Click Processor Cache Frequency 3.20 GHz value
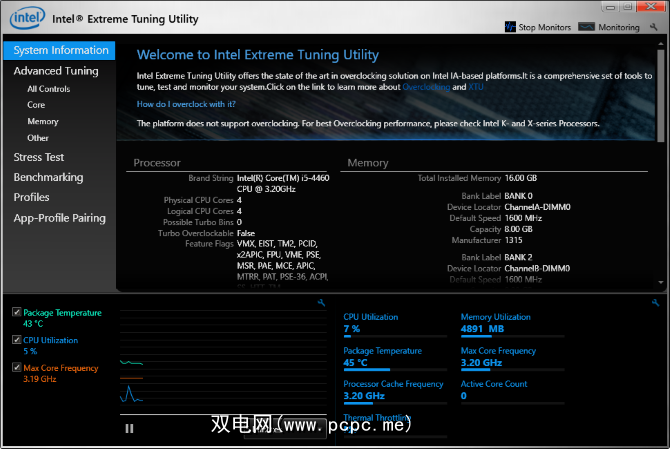Image resolution: width=670 pixels, height=449 pixels. pyautogui.click(x=364, y=396)
